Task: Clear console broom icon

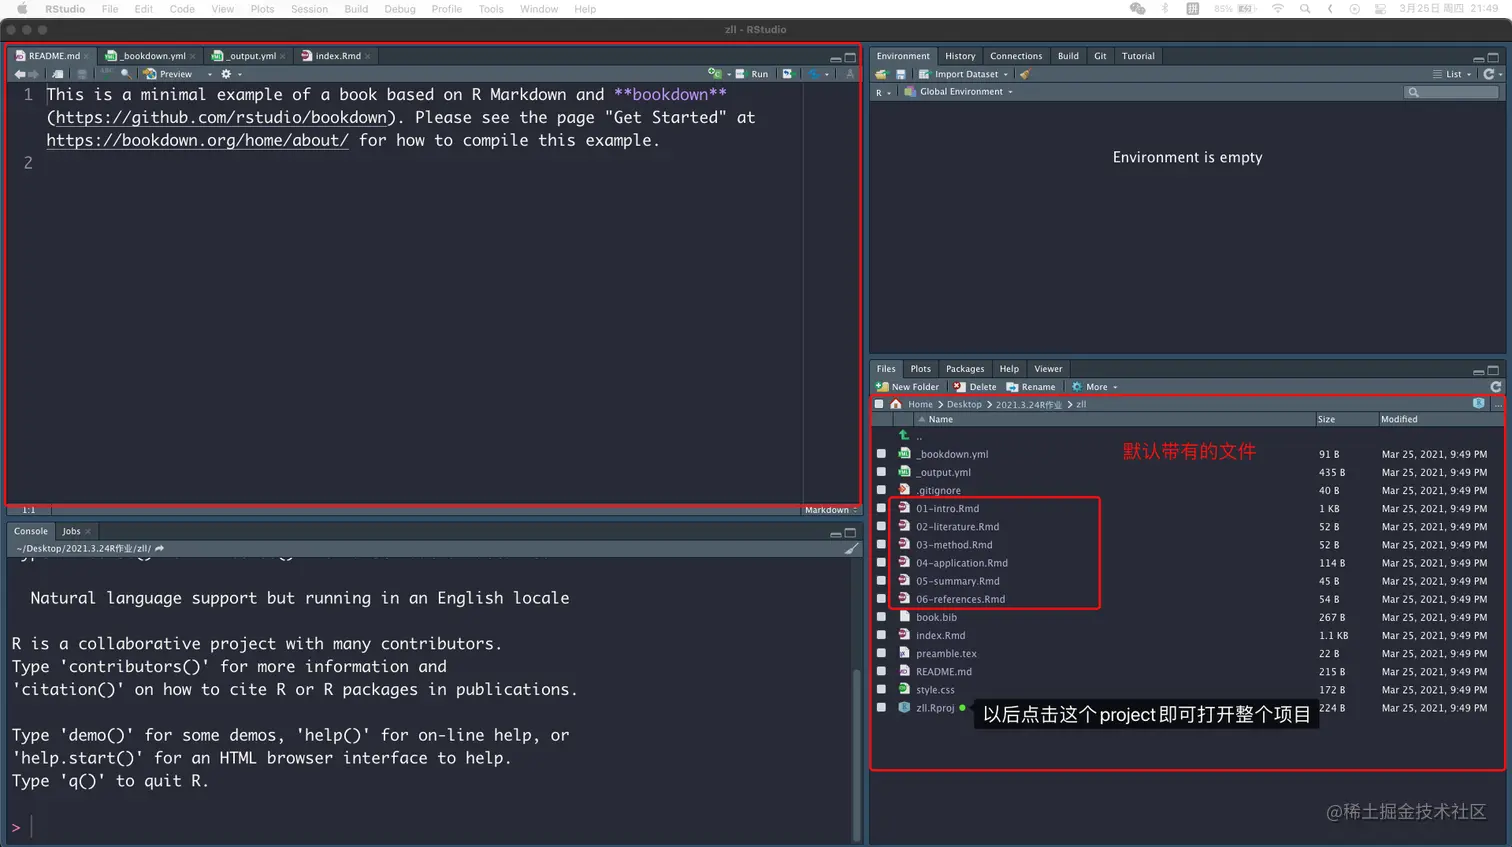Action: [850, 548]
